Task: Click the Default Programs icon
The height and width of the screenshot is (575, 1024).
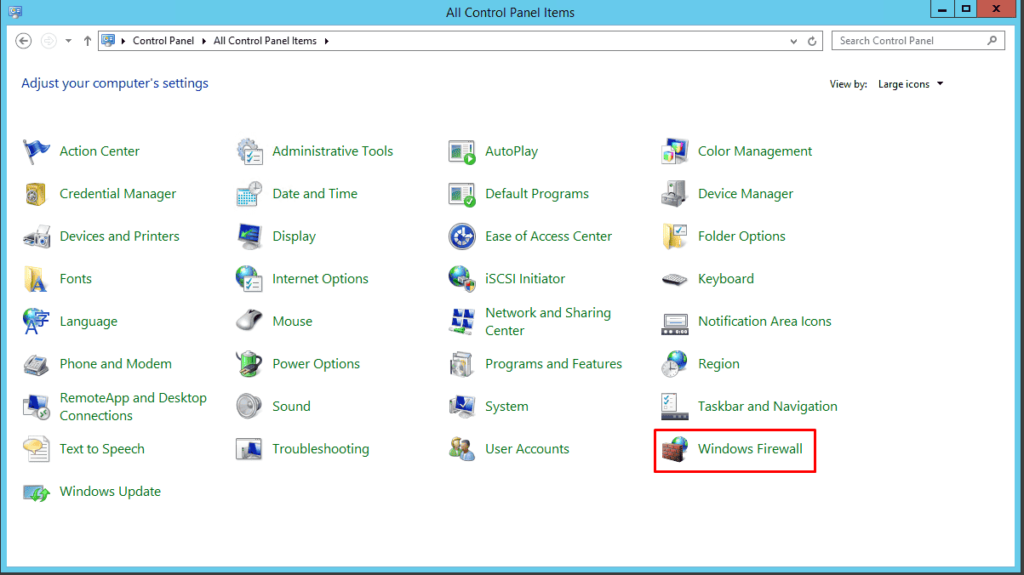Action: coord(462,194)
